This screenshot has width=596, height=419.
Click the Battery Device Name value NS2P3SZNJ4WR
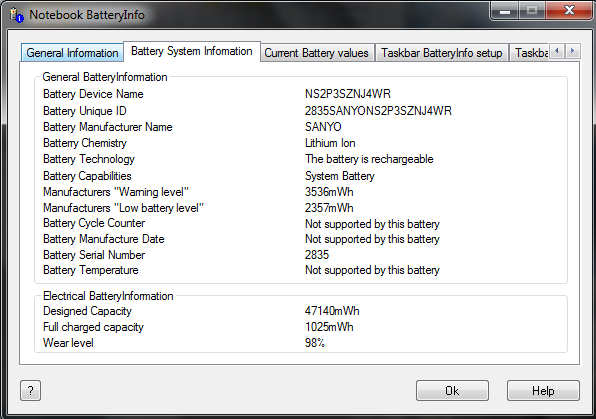[x=348, y=94]
